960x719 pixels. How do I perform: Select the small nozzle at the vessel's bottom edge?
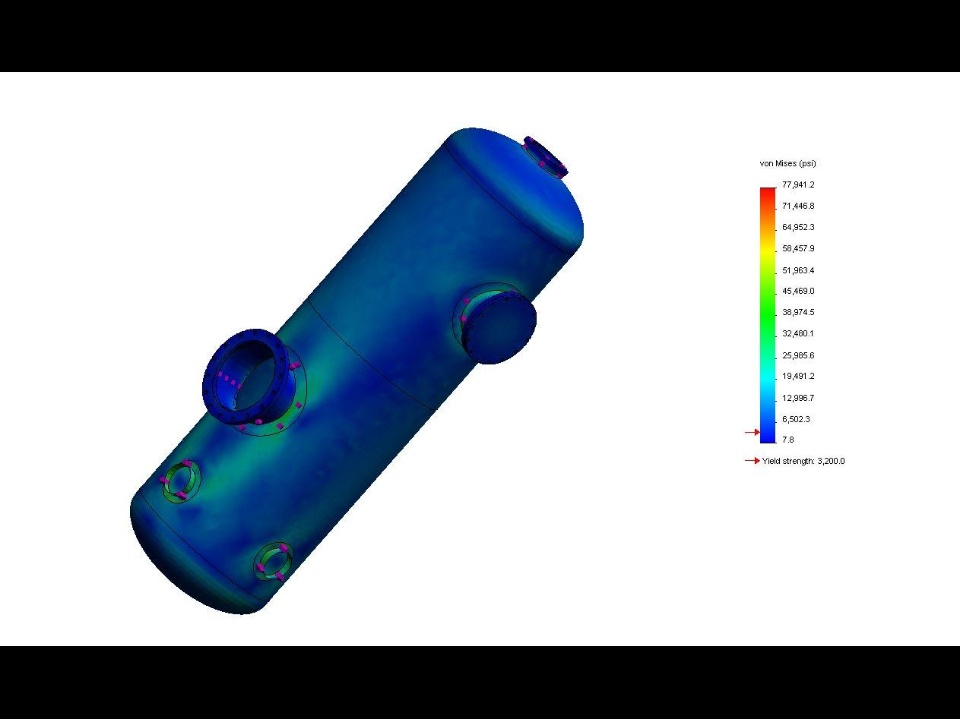(x=273, y=561)
